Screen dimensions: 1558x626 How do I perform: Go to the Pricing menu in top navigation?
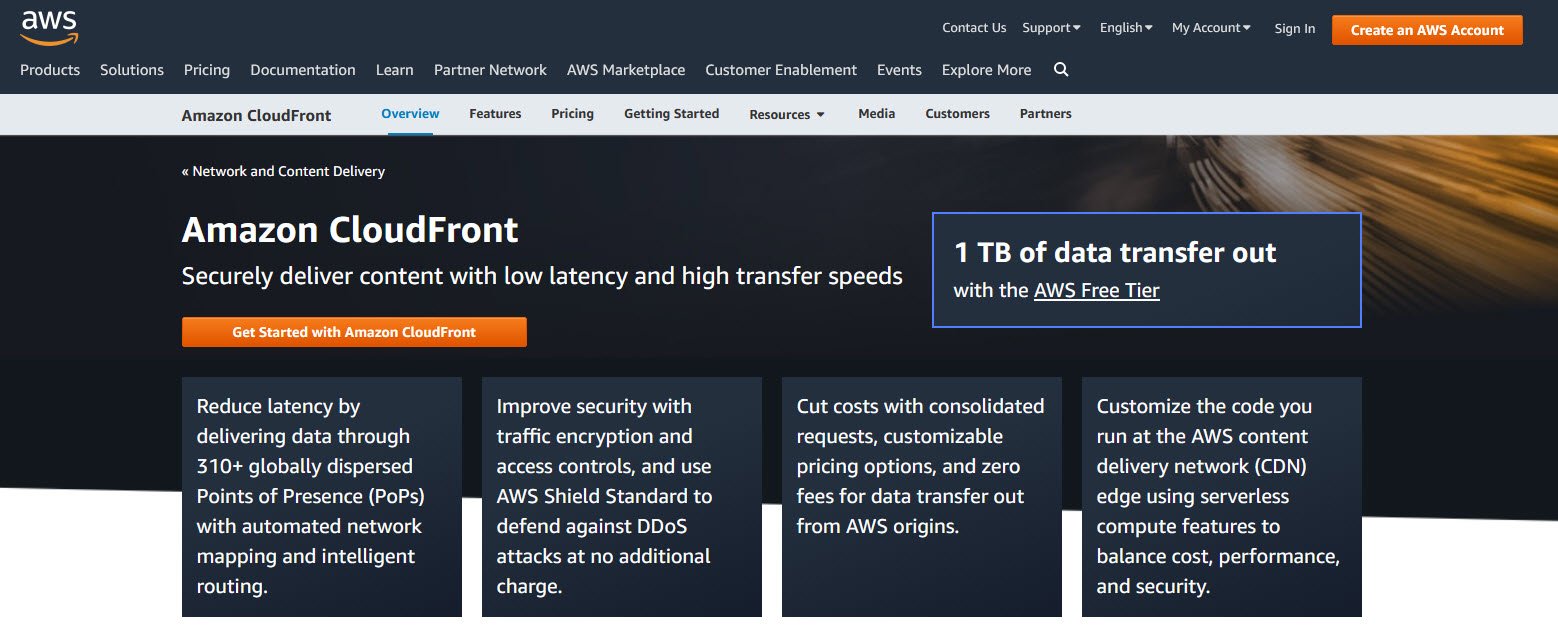(207, 70)
